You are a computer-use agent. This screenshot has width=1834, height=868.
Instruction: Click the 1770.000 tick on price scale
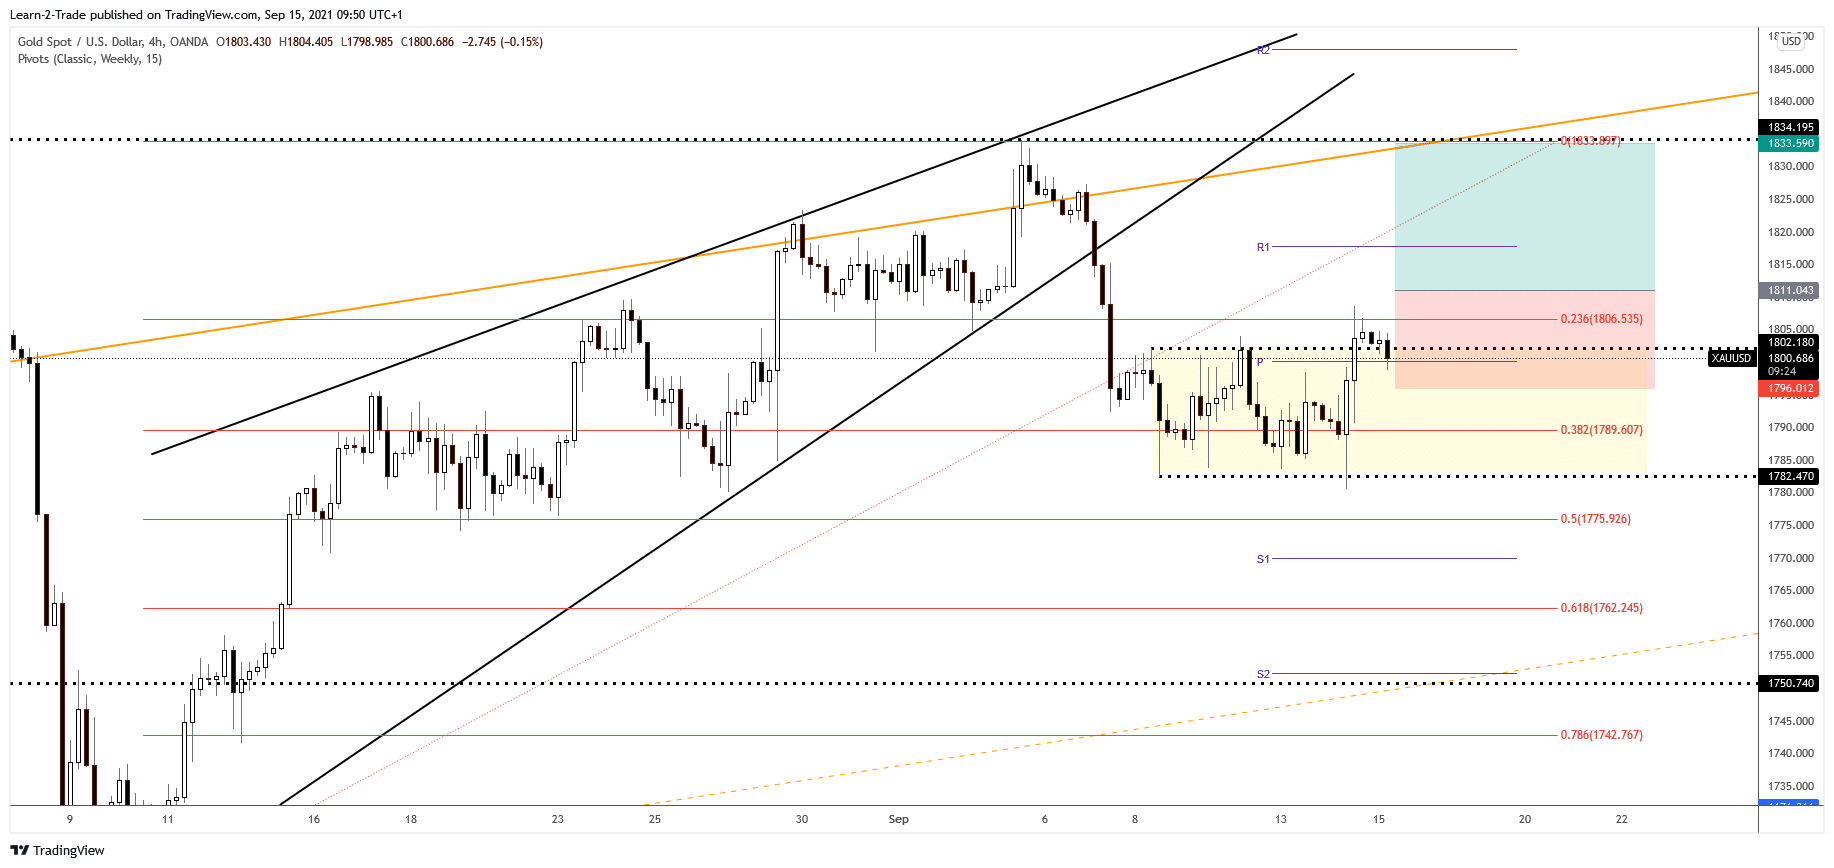(1790, 558)
